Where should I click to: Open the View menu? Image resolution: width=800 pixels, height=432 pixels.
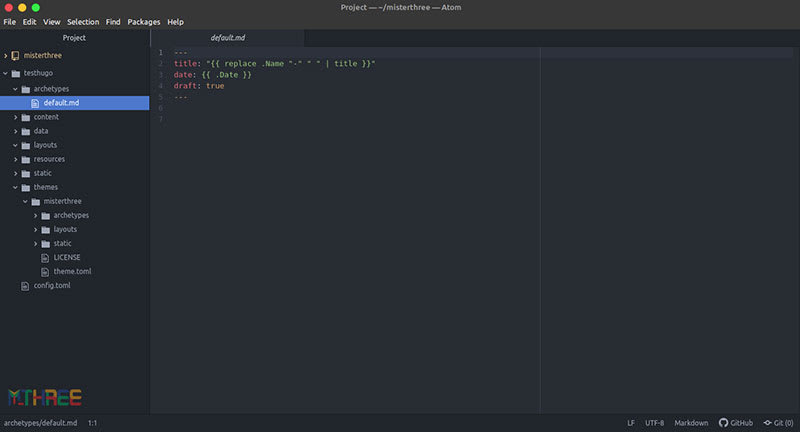(x=52, y=22)
